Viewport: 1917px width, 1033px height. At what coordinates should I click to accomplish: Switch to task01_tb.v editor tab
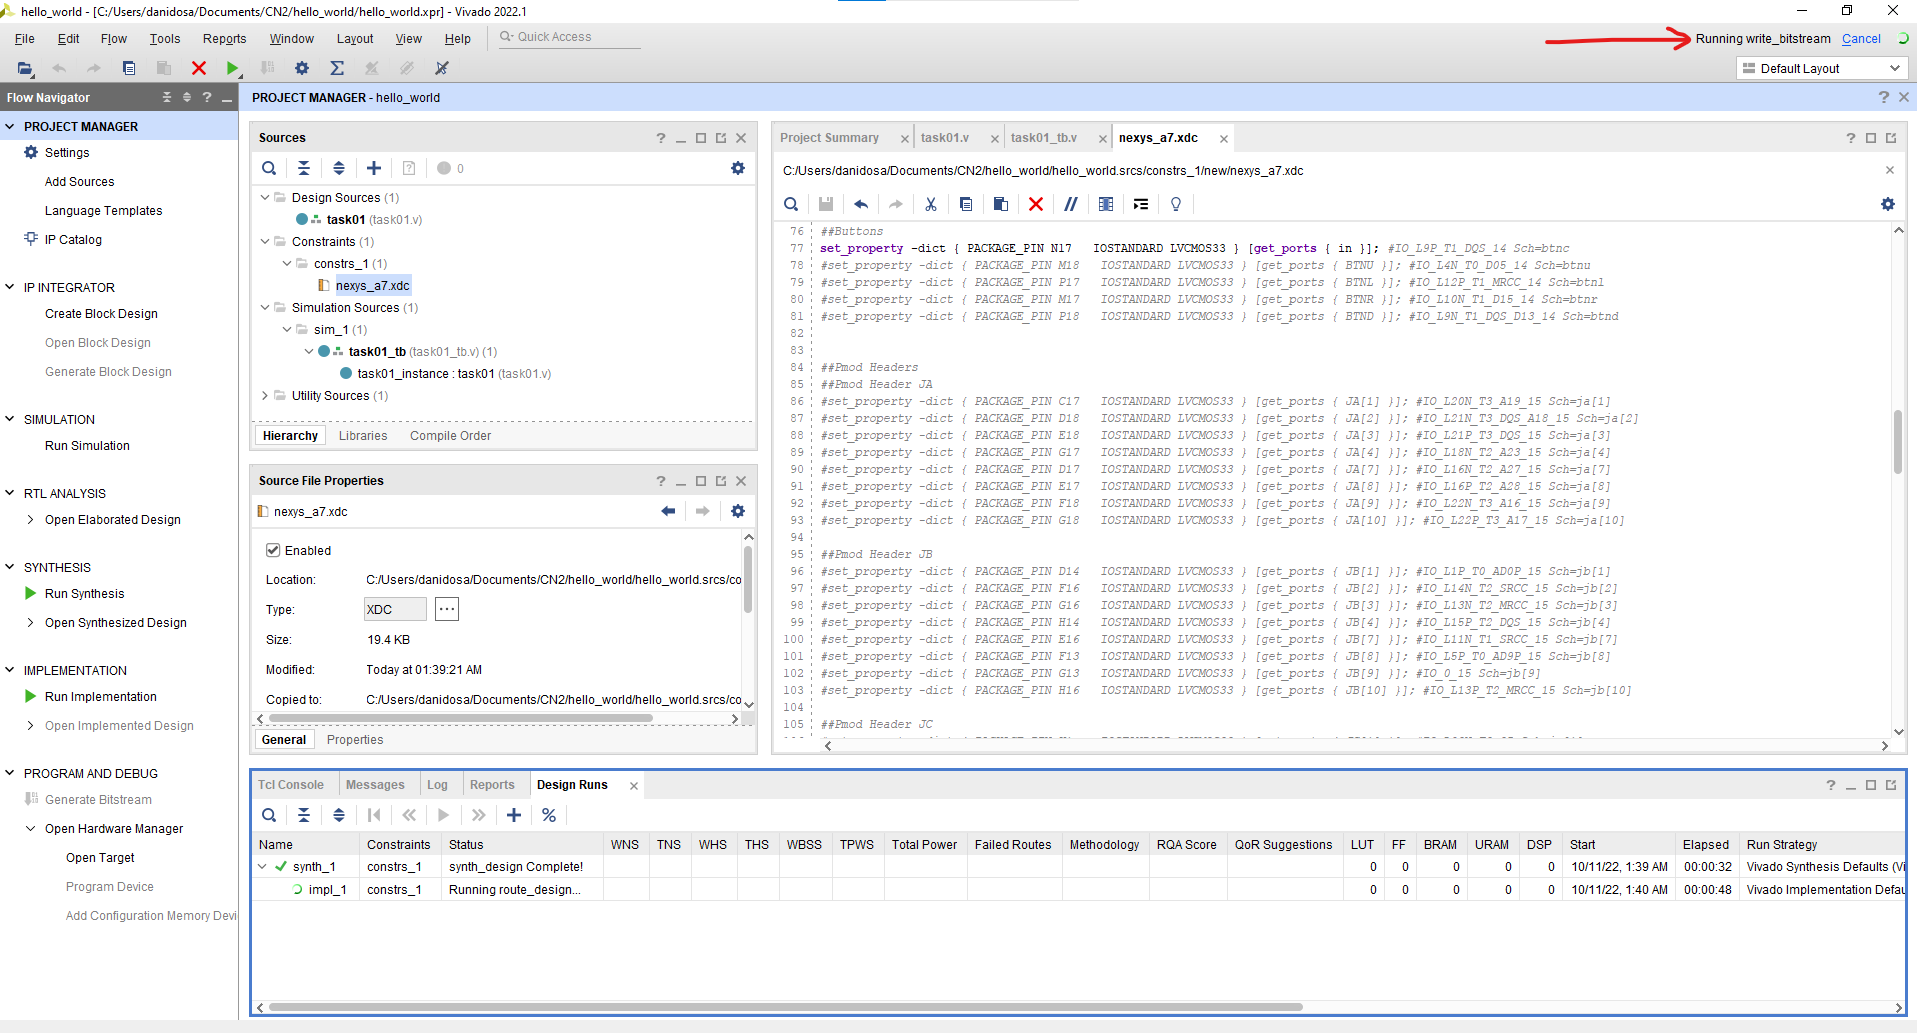[1043, 138]
